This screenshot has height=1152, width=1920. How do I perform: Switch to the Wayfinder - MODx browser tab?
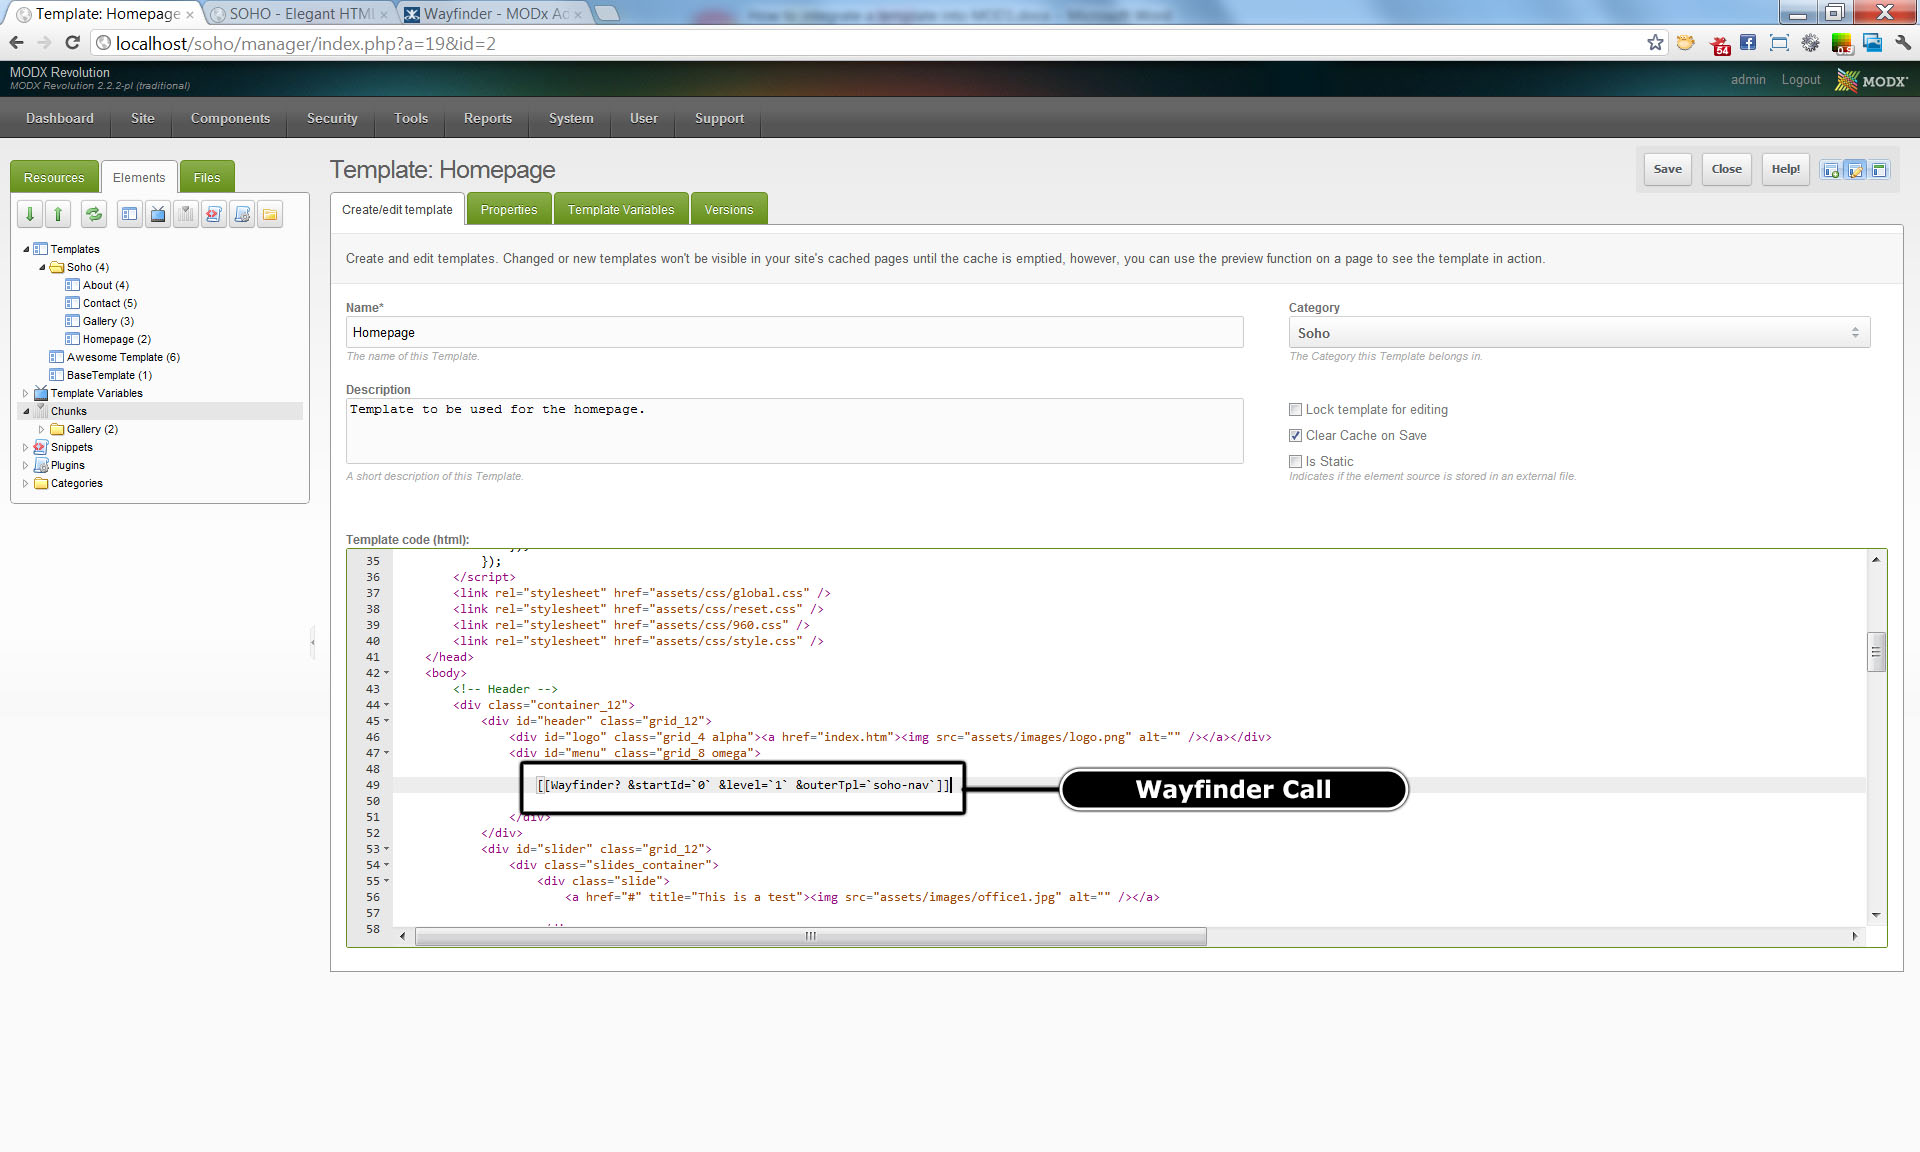point(494,14)
